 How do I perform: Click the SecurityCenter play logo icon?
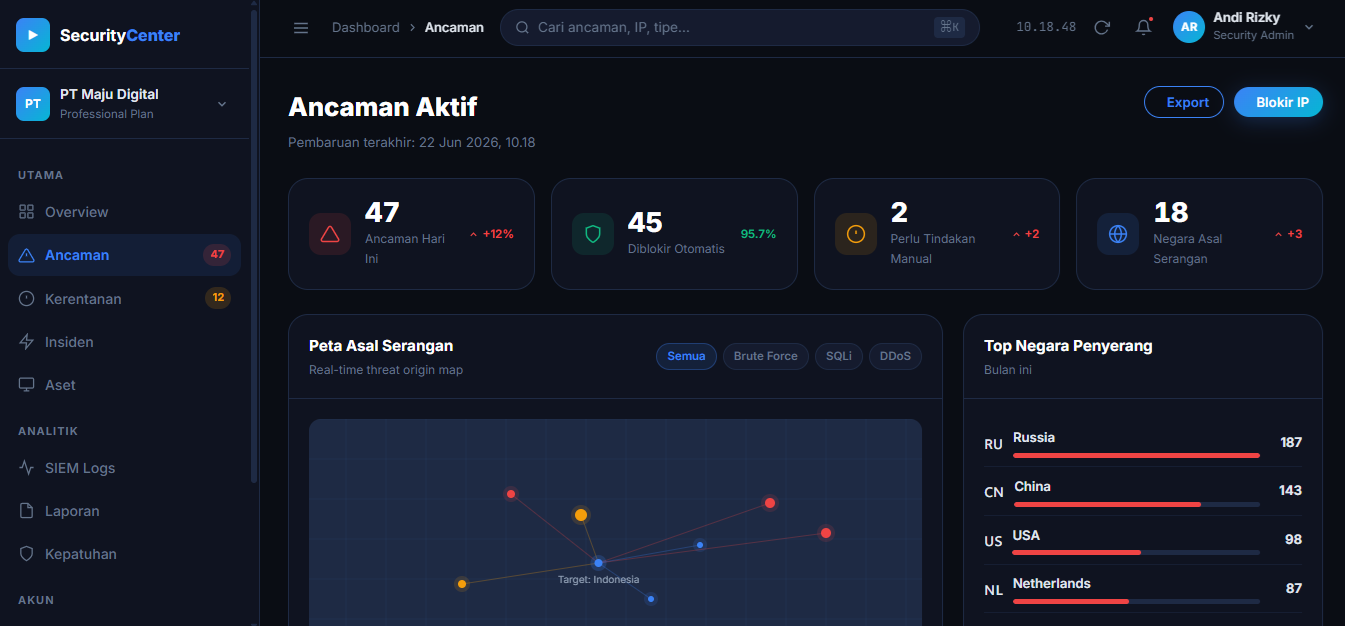pyautogui.click(x=33, y=35)
